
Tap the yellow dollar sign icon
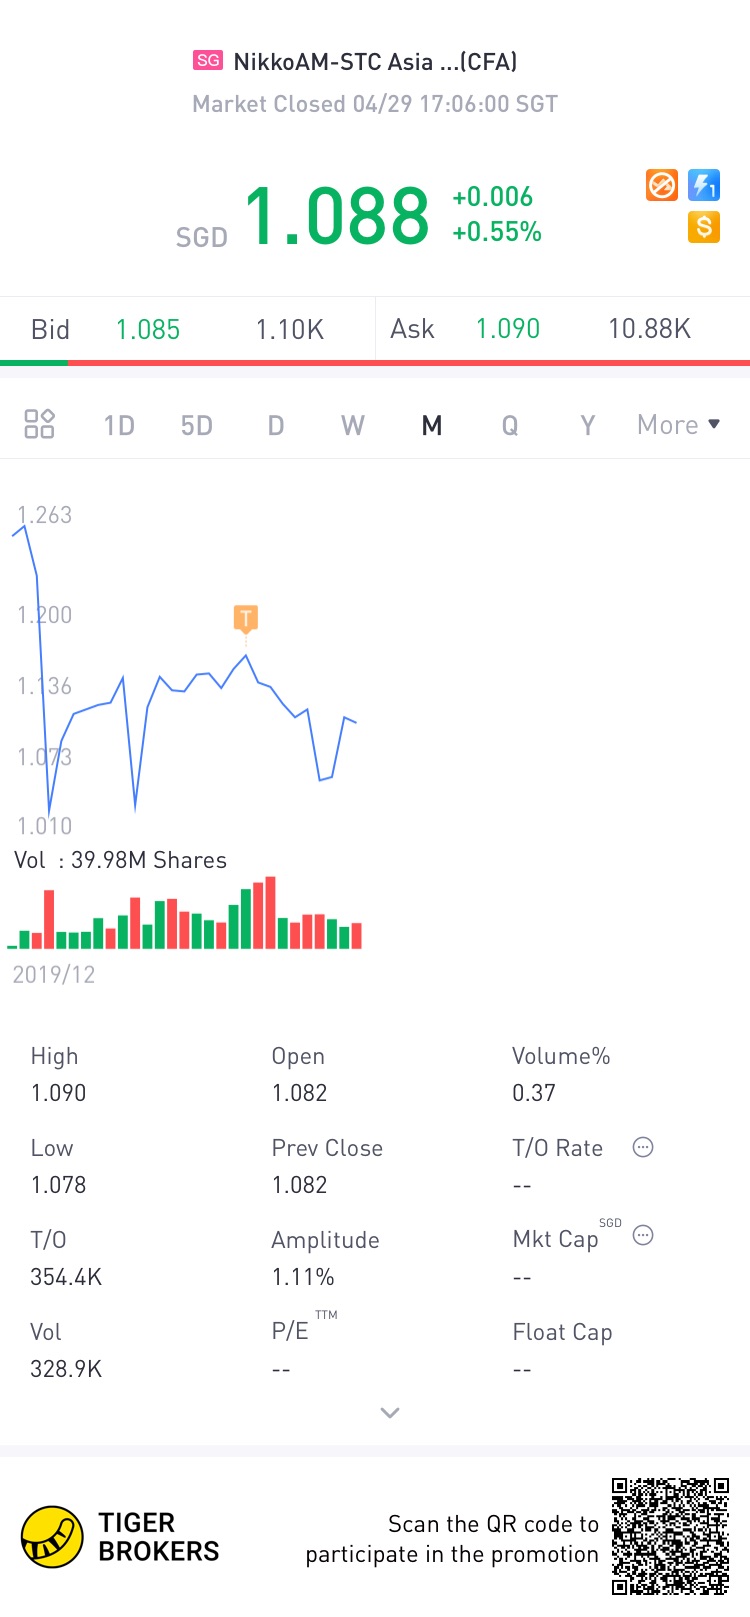pos(704,227)
